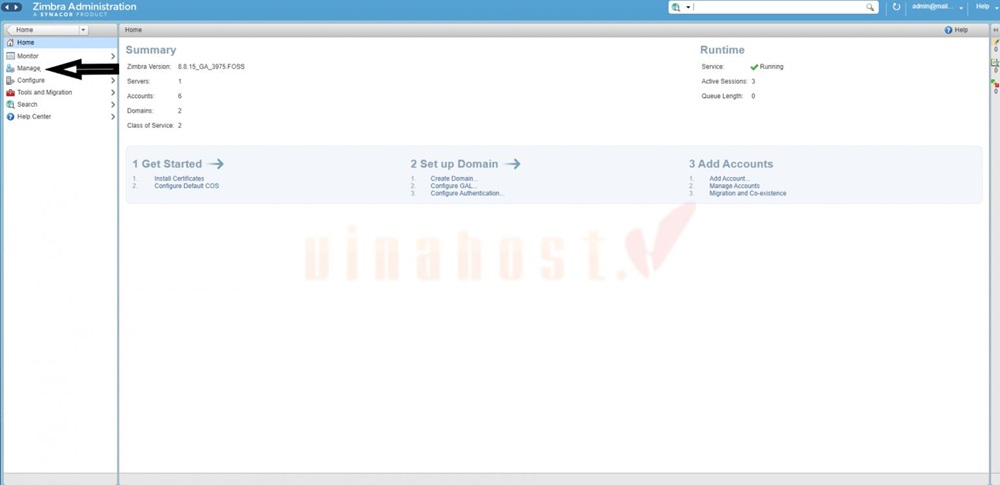Expand the Monitor chevron
This screenshot has height=485, width=1000.
click(113, 56)
